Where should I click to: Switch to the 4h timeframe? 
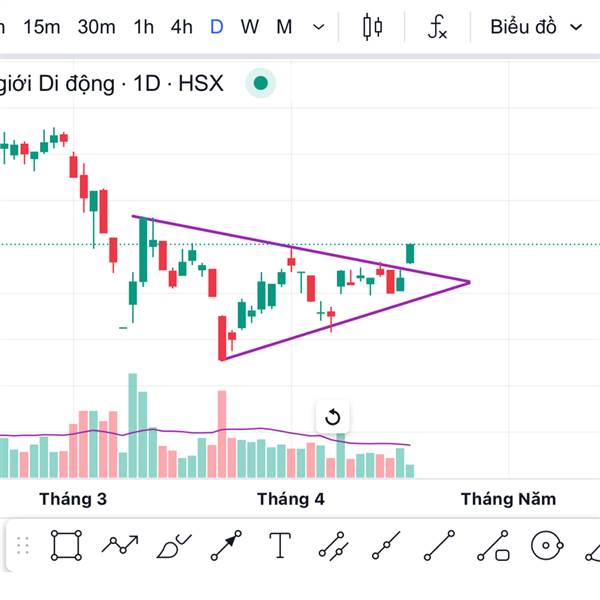181,27
